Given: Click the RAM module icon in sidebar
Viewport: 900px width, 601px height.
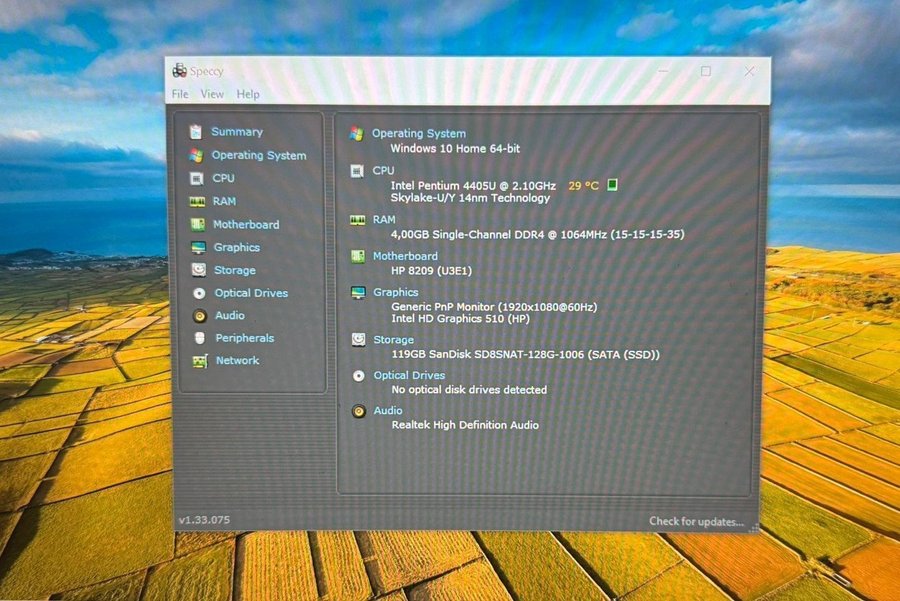Looking at the screenshot, I should (197, 201).
